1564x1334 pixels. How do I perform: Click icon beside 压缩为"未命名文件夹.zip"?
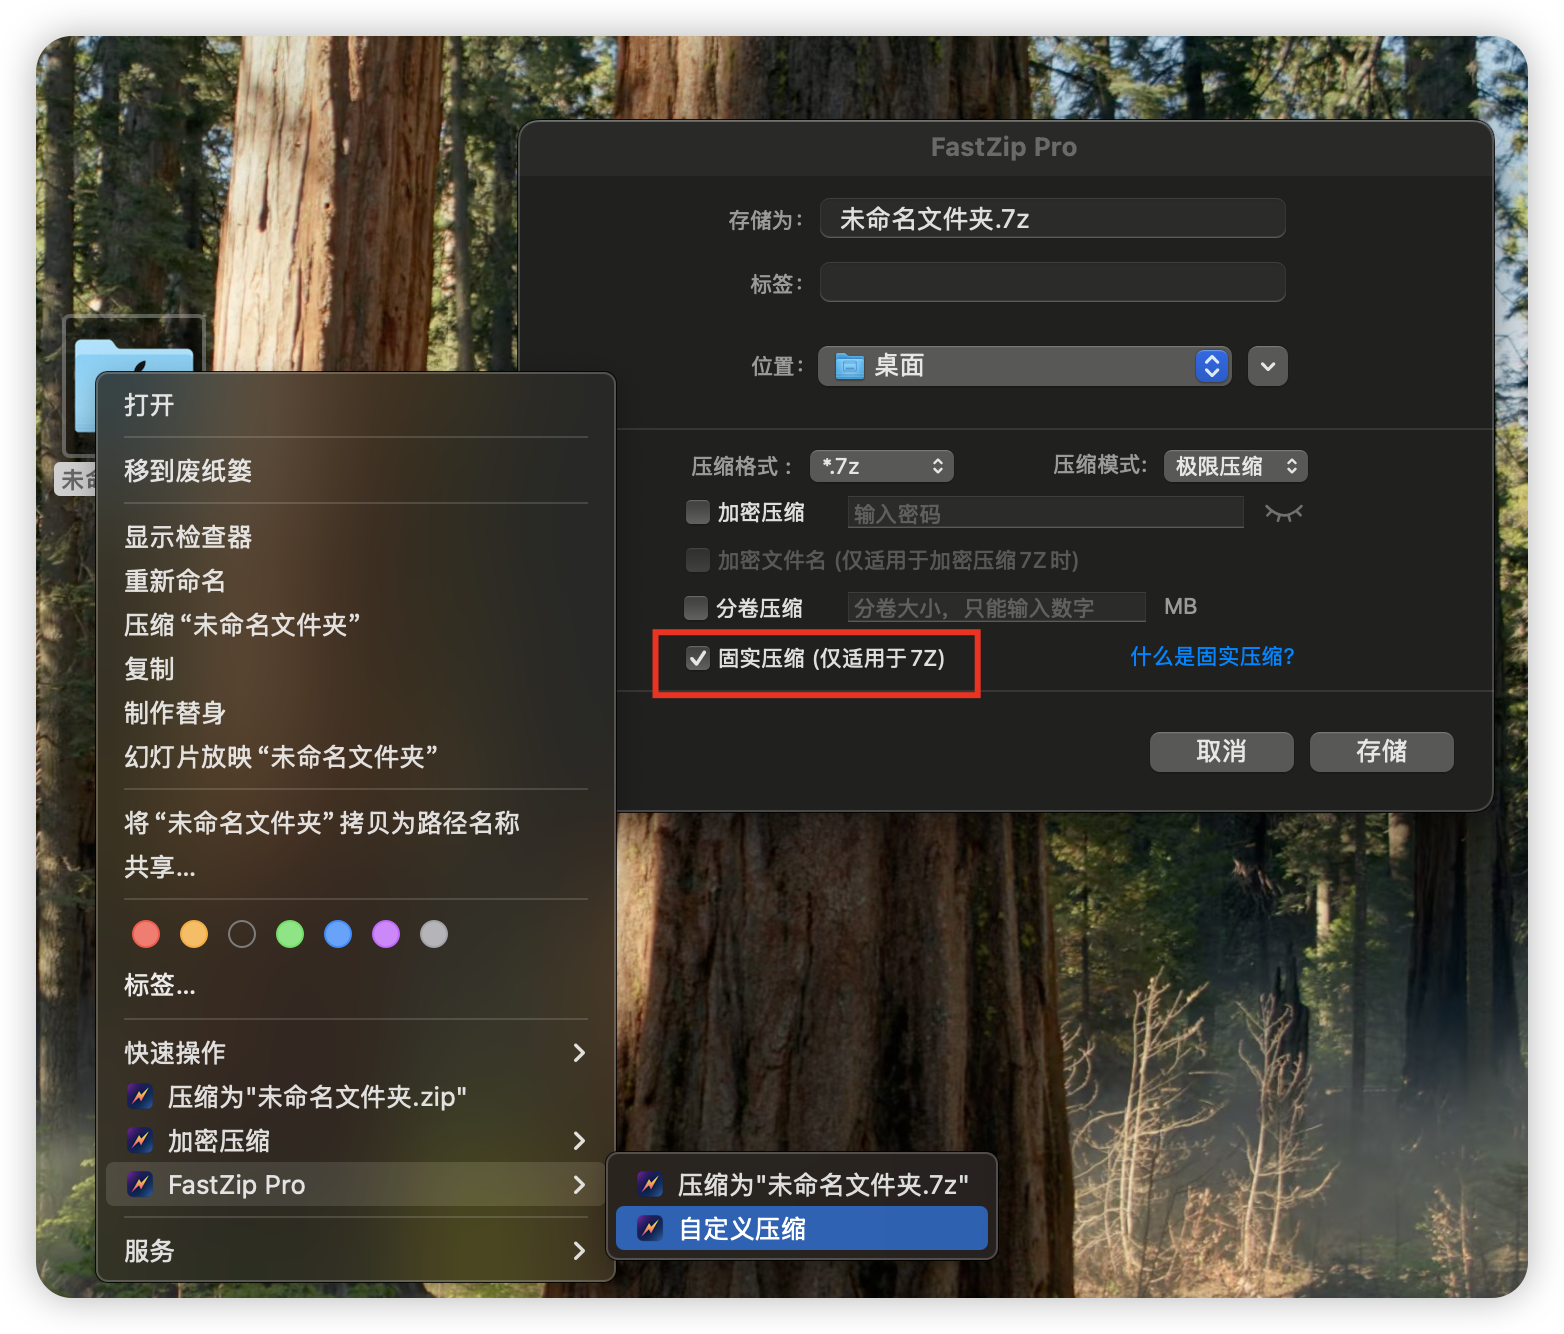140,1096
